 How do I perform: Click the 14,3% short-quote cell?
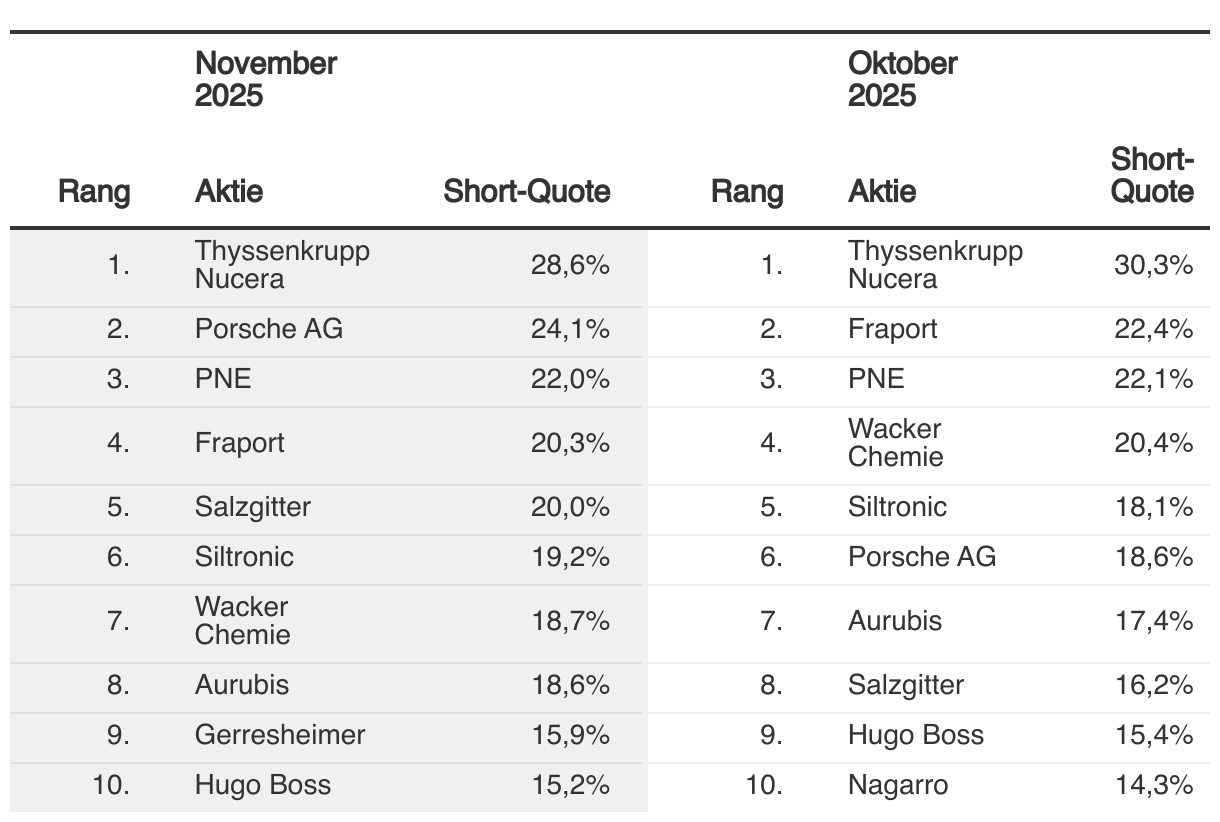tap(1154, 785)
